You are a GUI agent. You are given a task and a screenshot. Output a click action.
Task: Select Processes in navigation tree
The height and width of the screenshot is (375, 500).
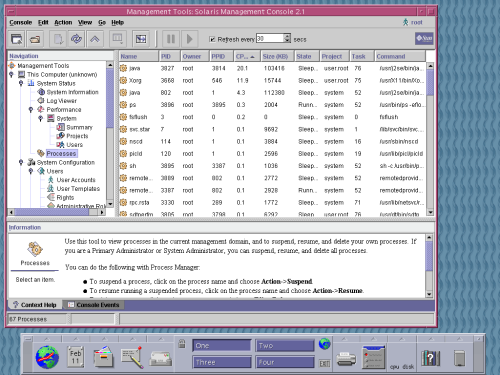(61, 153)
